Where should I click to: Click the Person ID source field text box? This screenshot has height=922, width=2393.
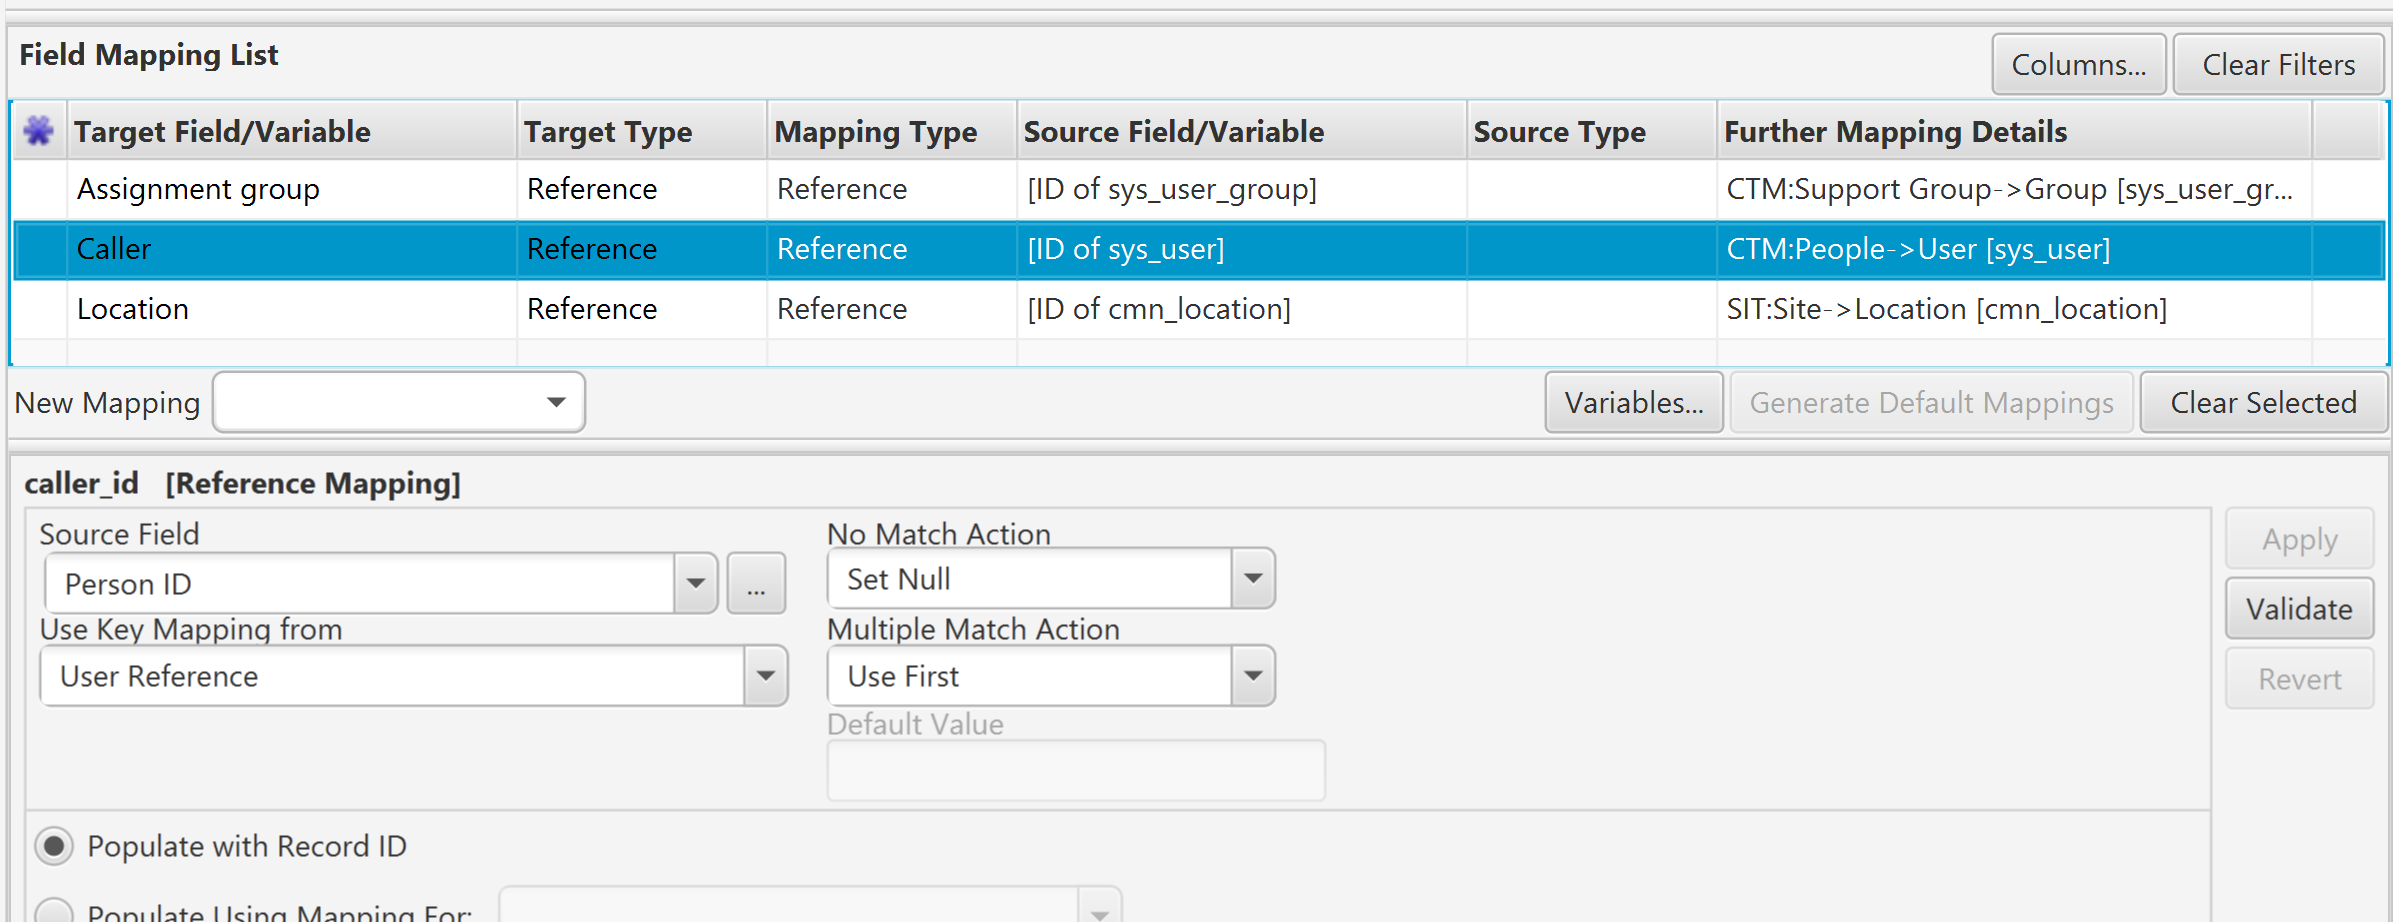[360, 583]
